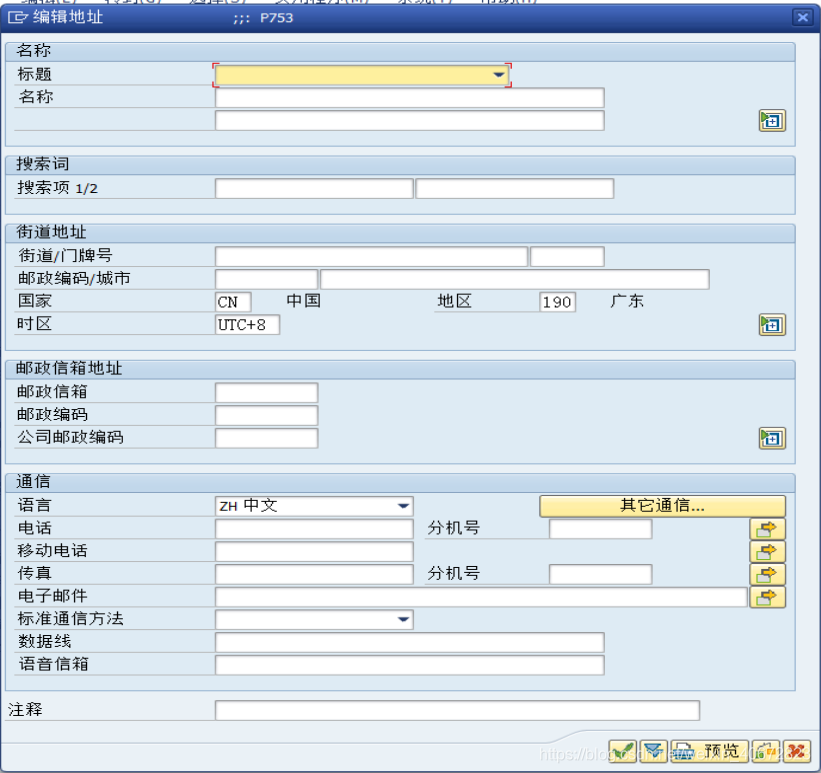Click the icon button between 预览 and cancel

click(x=765, y=752)
